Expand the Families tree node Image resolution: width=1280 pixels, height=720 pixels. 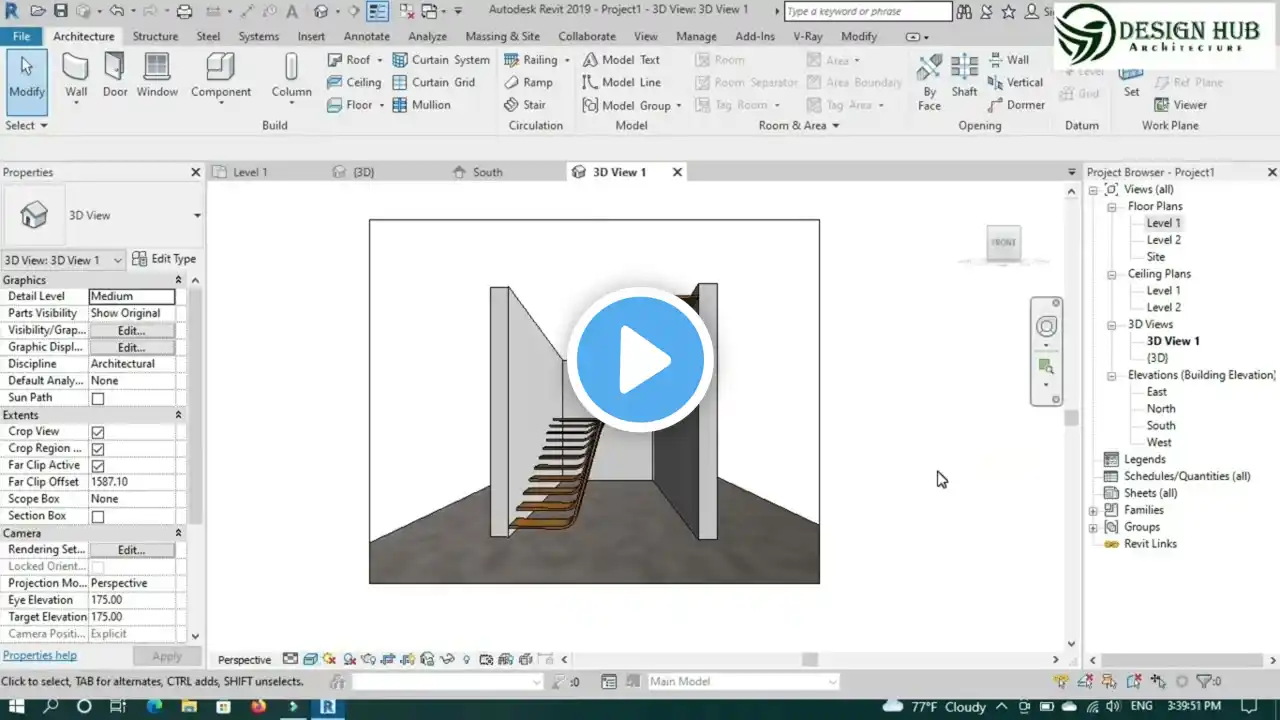point(1093,511)
